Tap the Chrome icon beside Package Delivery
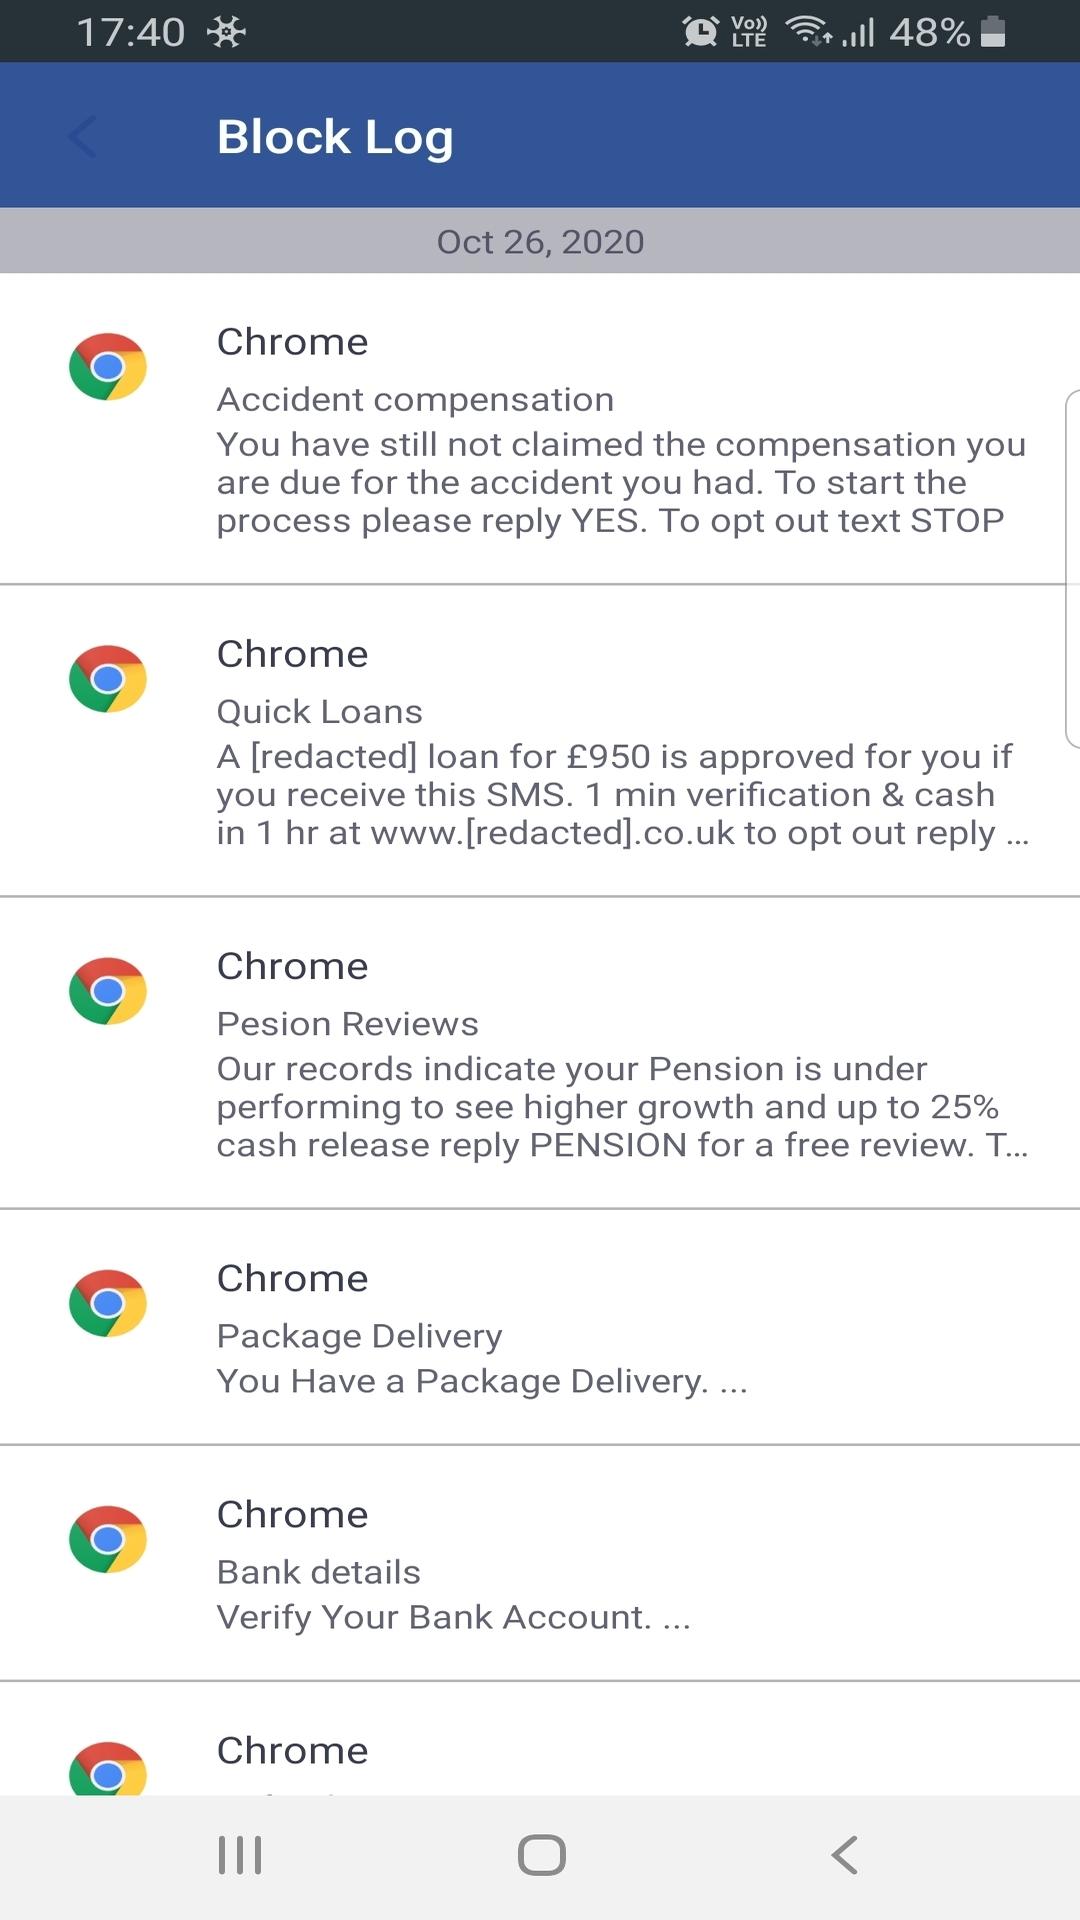The width and height of the screenshot is (1080, 1920). [x=108, y=1303]
